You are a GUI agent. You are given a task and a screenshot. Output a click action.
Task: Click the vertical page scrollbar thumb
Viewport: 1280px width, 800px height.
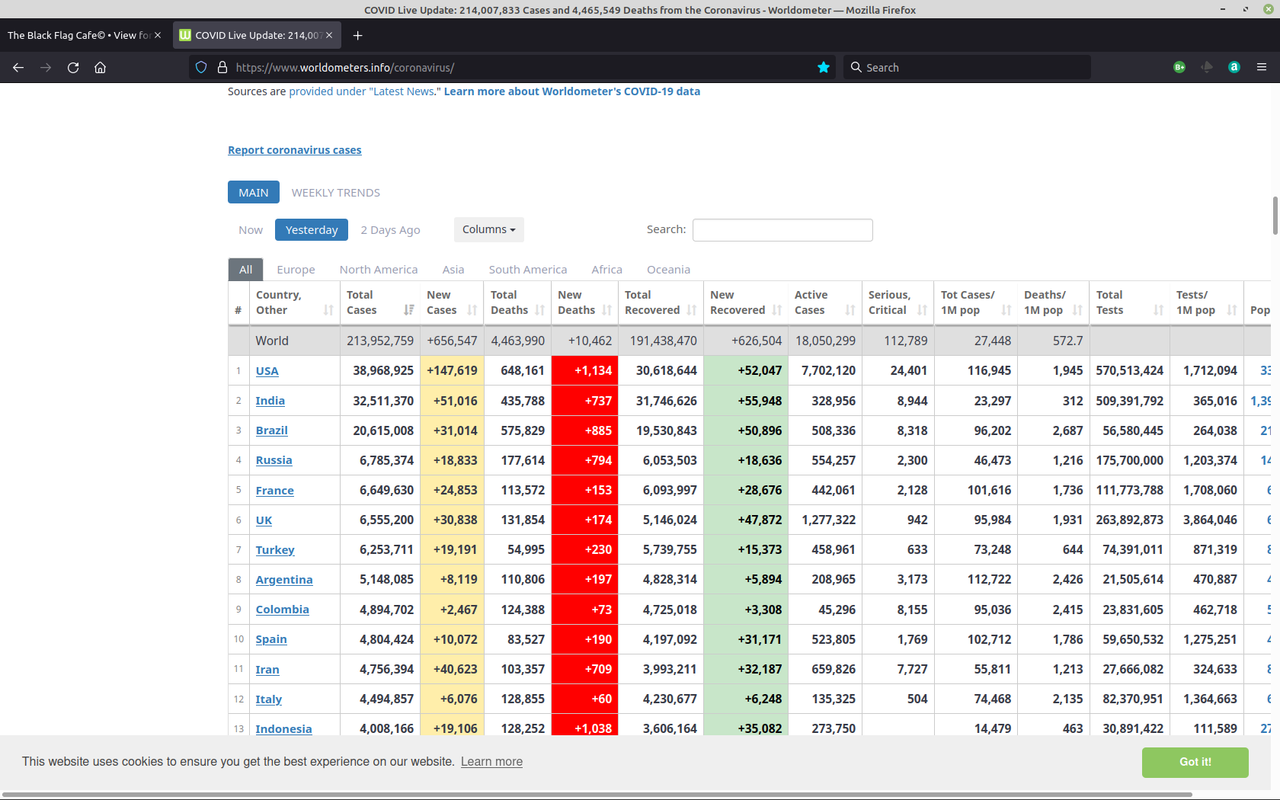pyautogui.click(x=1275, y=215)
